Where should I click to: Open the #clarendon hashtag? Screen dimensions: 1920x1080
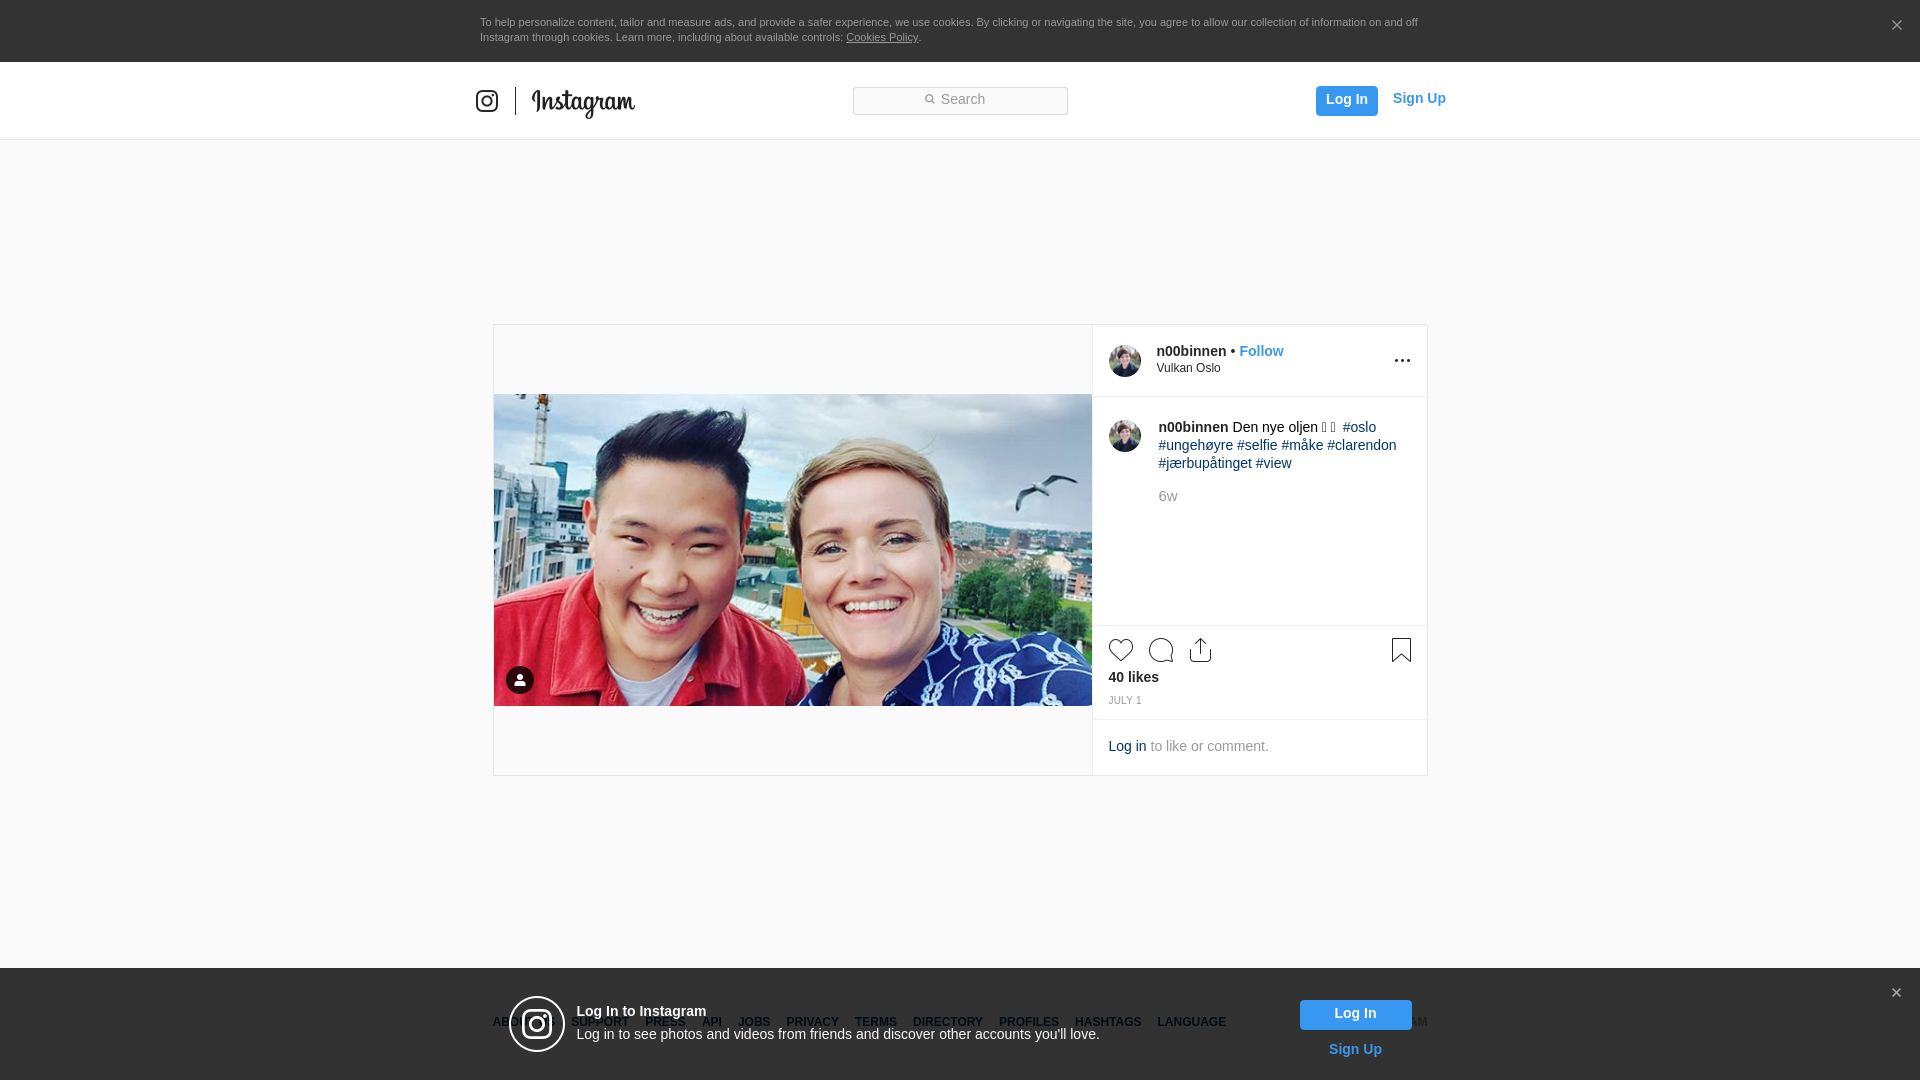[x=1361, y=445]
